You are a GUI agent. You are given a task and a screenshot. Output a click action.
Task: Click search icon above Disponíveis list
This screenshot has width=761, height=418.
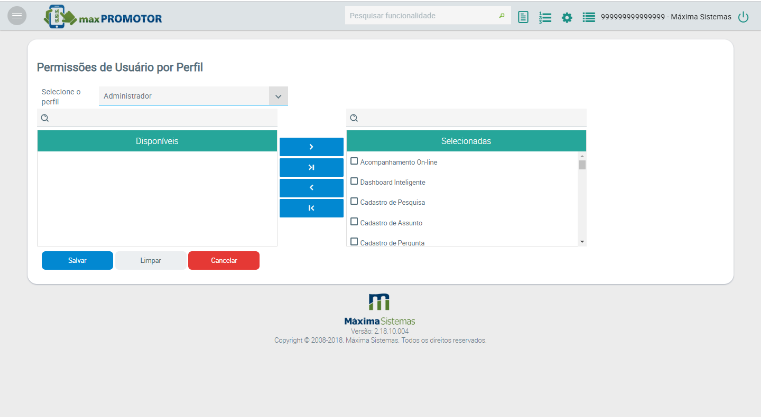[x=45, y=118]
